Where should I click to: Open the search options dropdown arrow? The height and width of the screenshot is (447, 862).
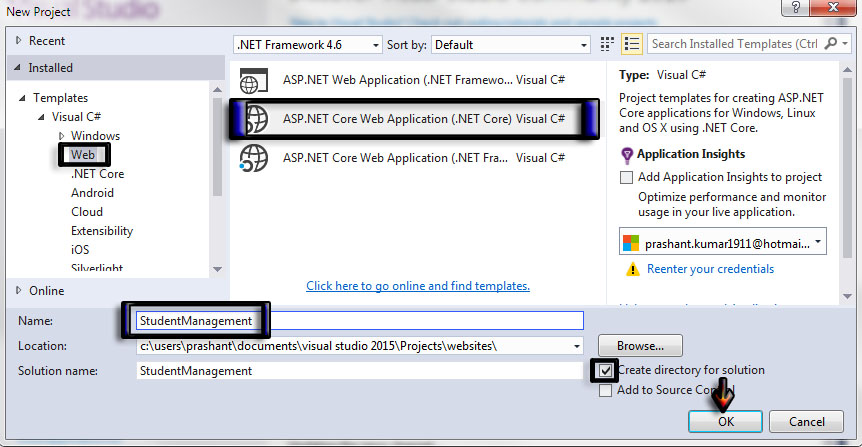pyautogui.click(x=845, y=44)
